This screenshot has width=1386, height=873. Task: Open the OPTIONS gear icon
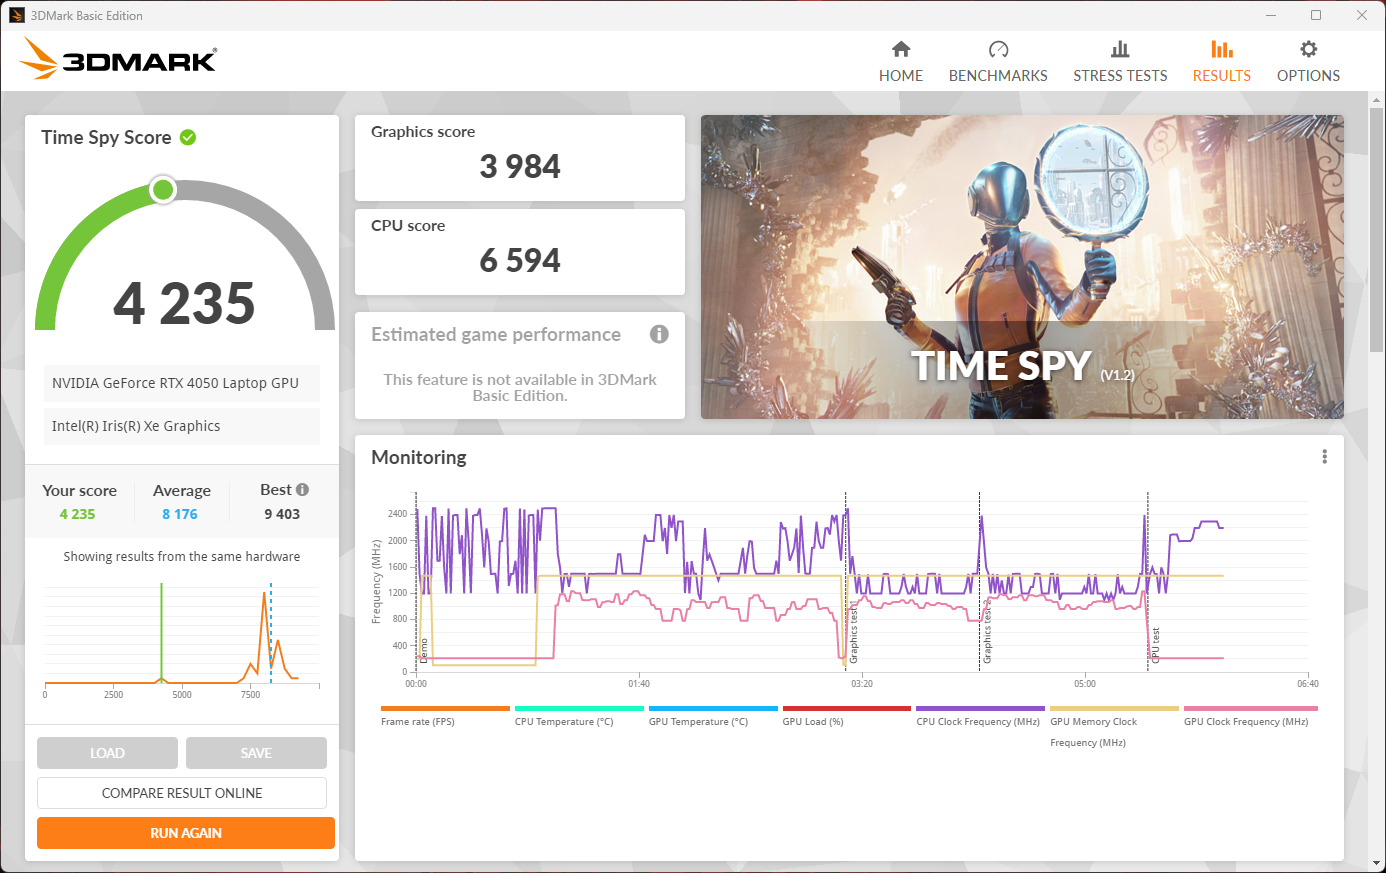coord(1308,49)
